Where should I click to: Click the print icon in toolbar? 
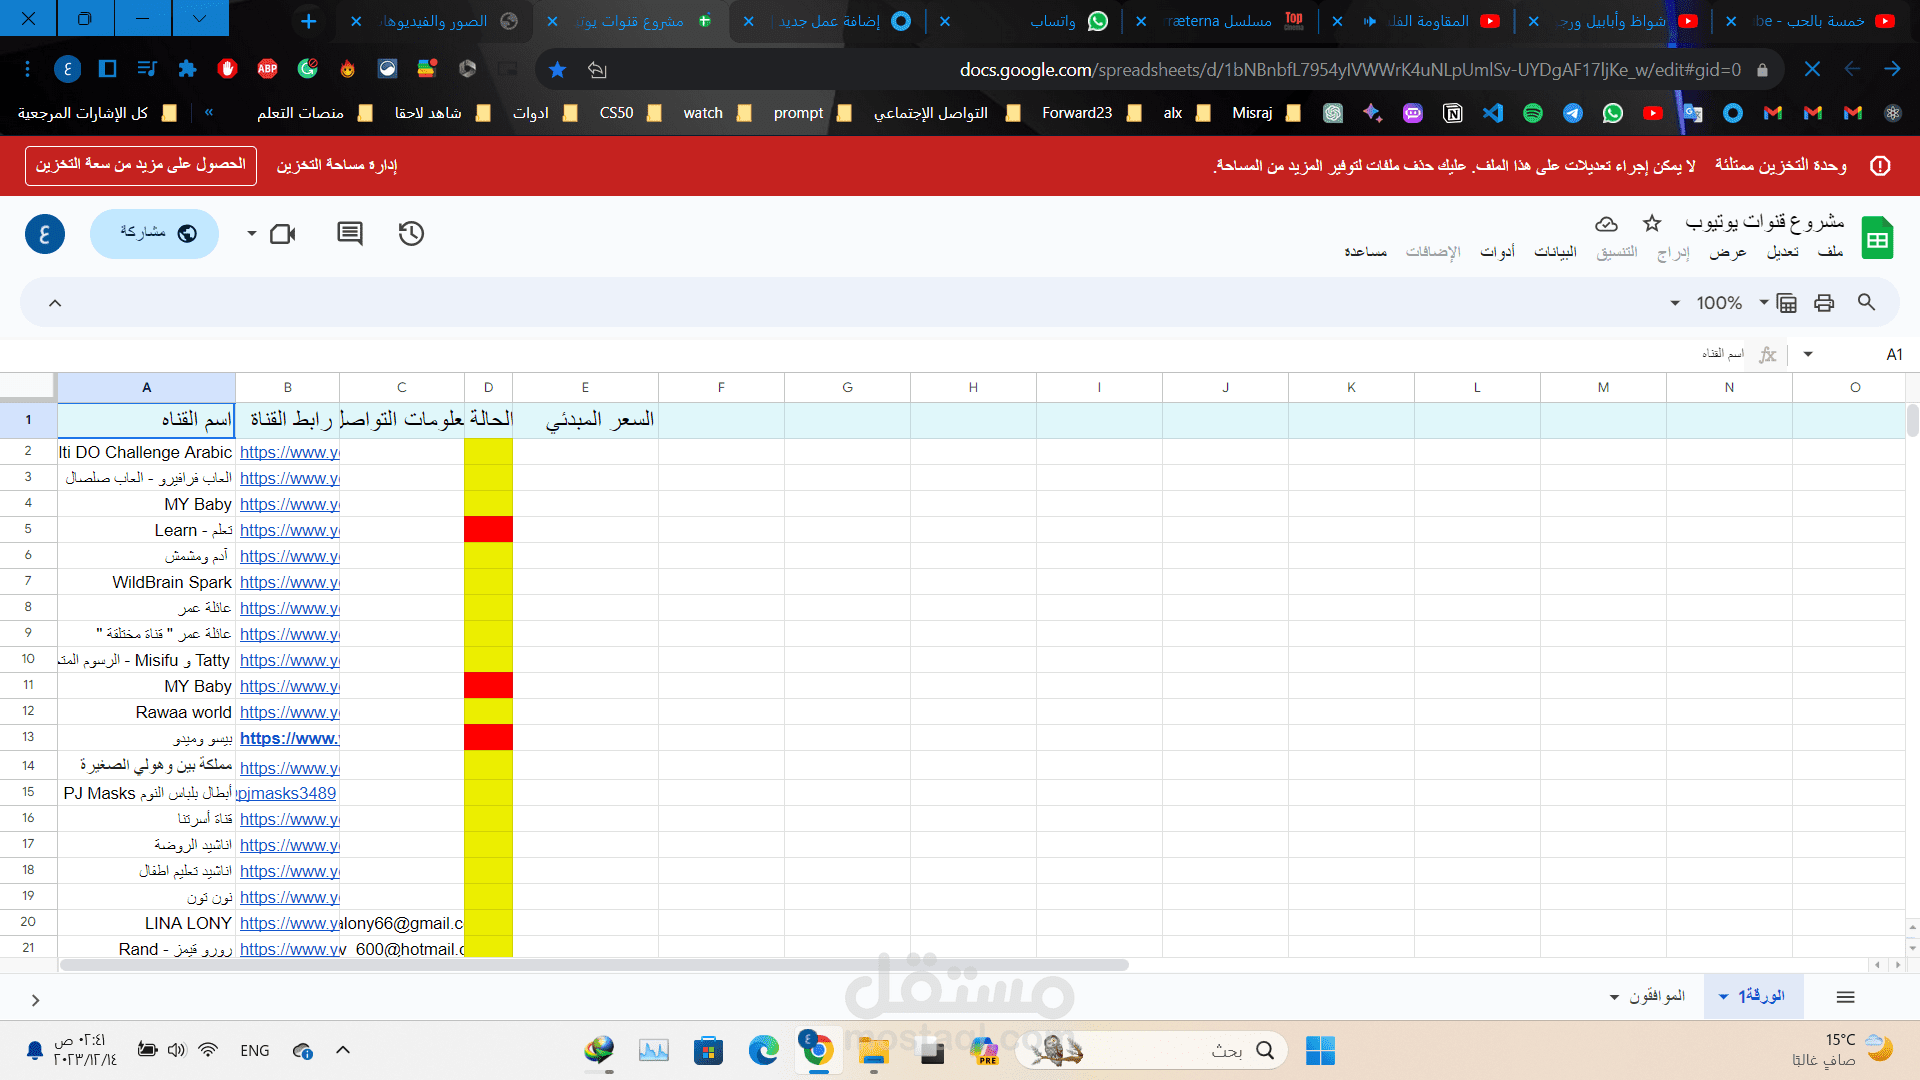coord(1824,303)
